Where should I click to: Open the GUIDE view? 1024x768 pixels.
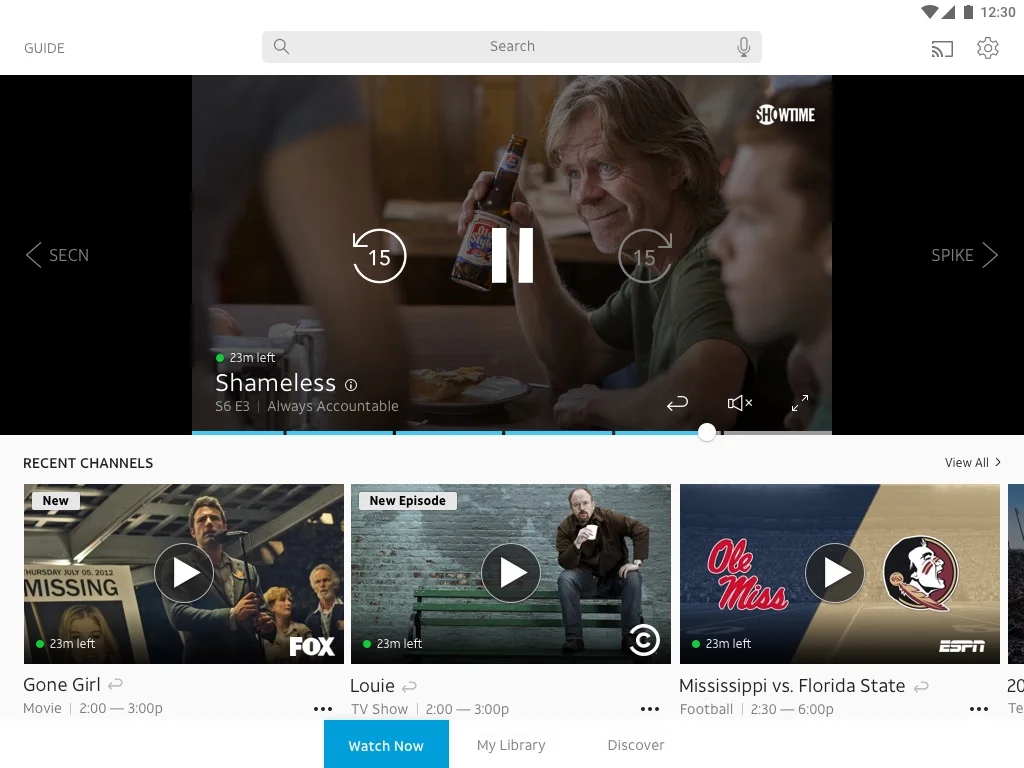click(x=44, y=48)
